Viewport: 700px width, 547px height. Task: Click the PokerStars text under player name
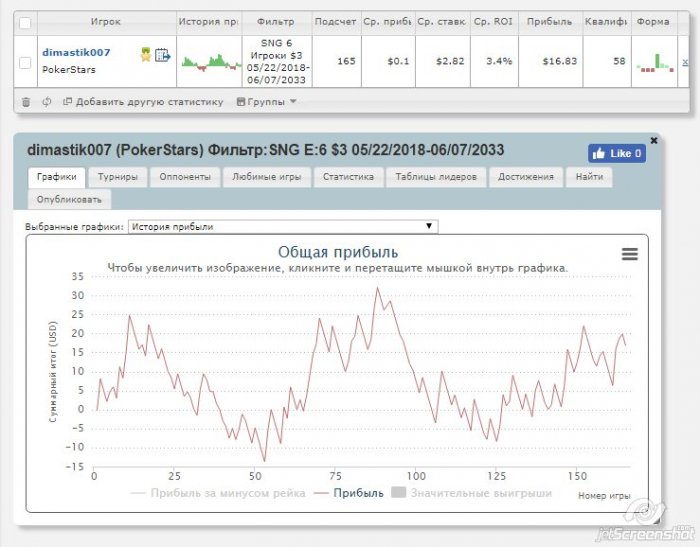(69, 70)
